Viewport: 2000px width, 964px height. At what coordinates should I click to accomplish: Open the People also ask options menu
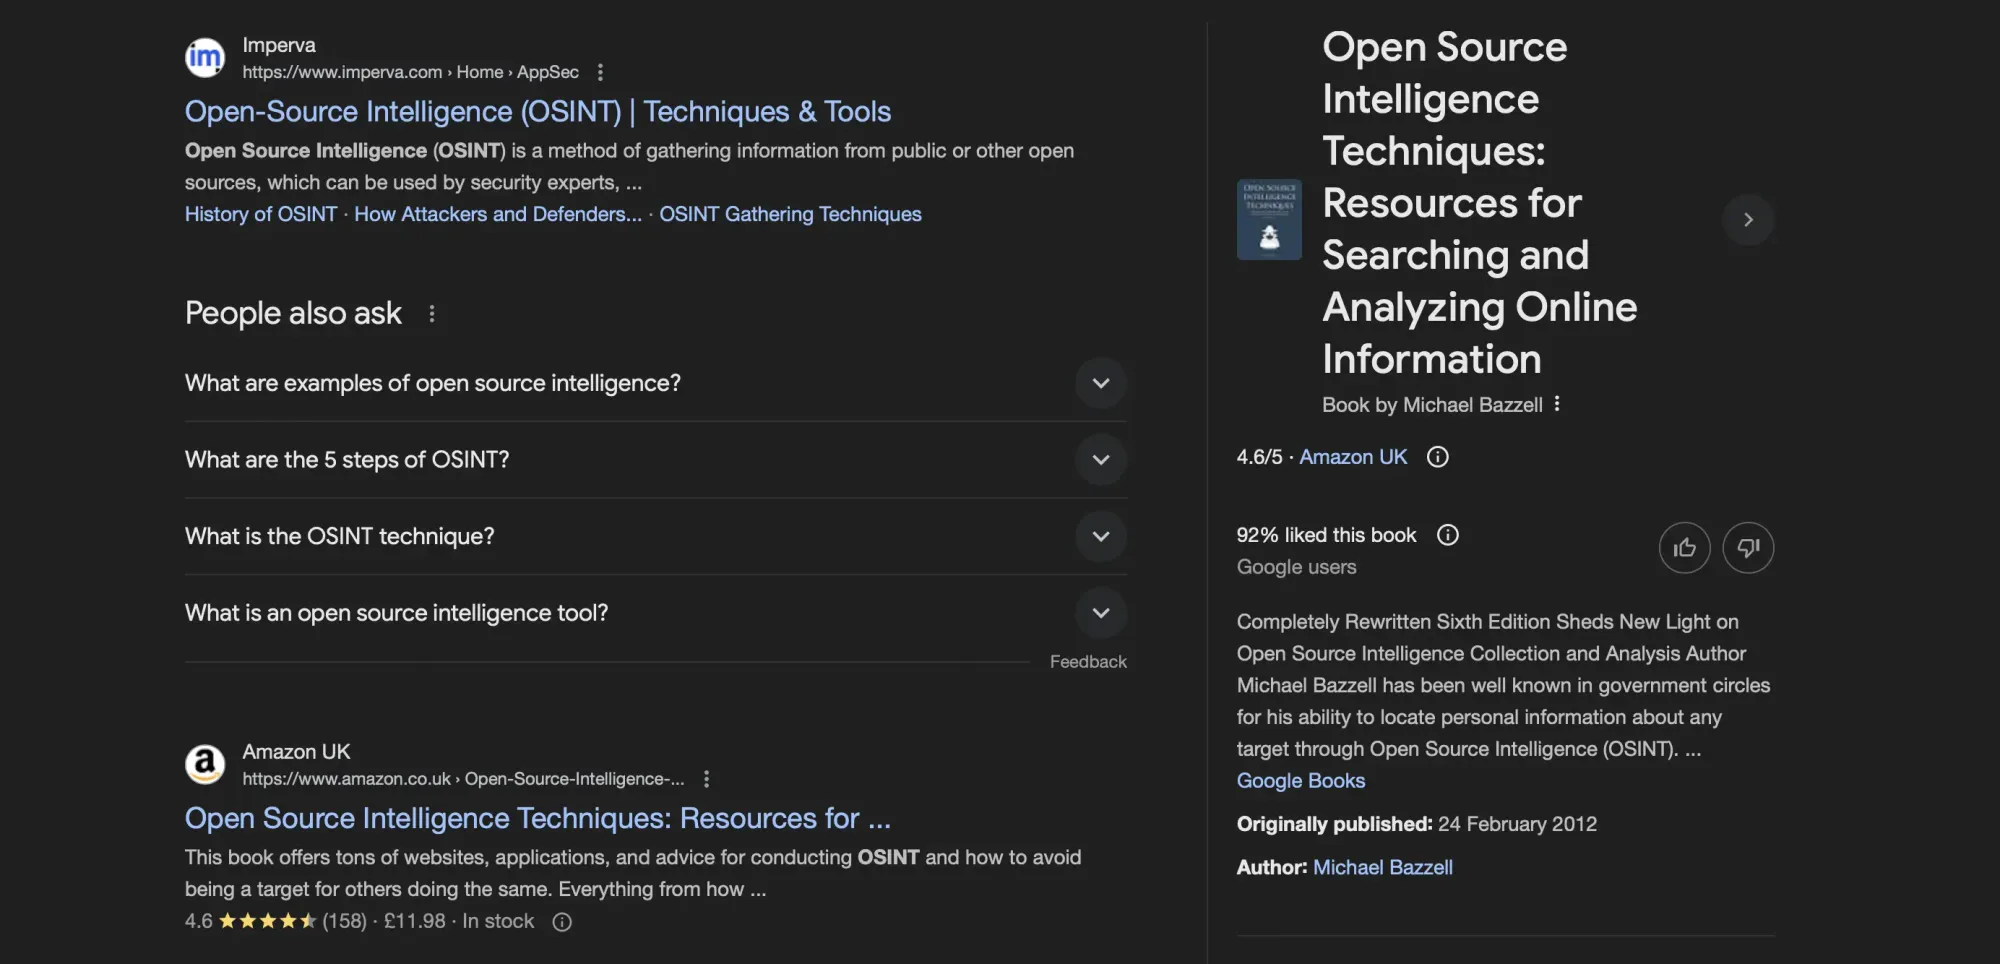click(432, 314)
